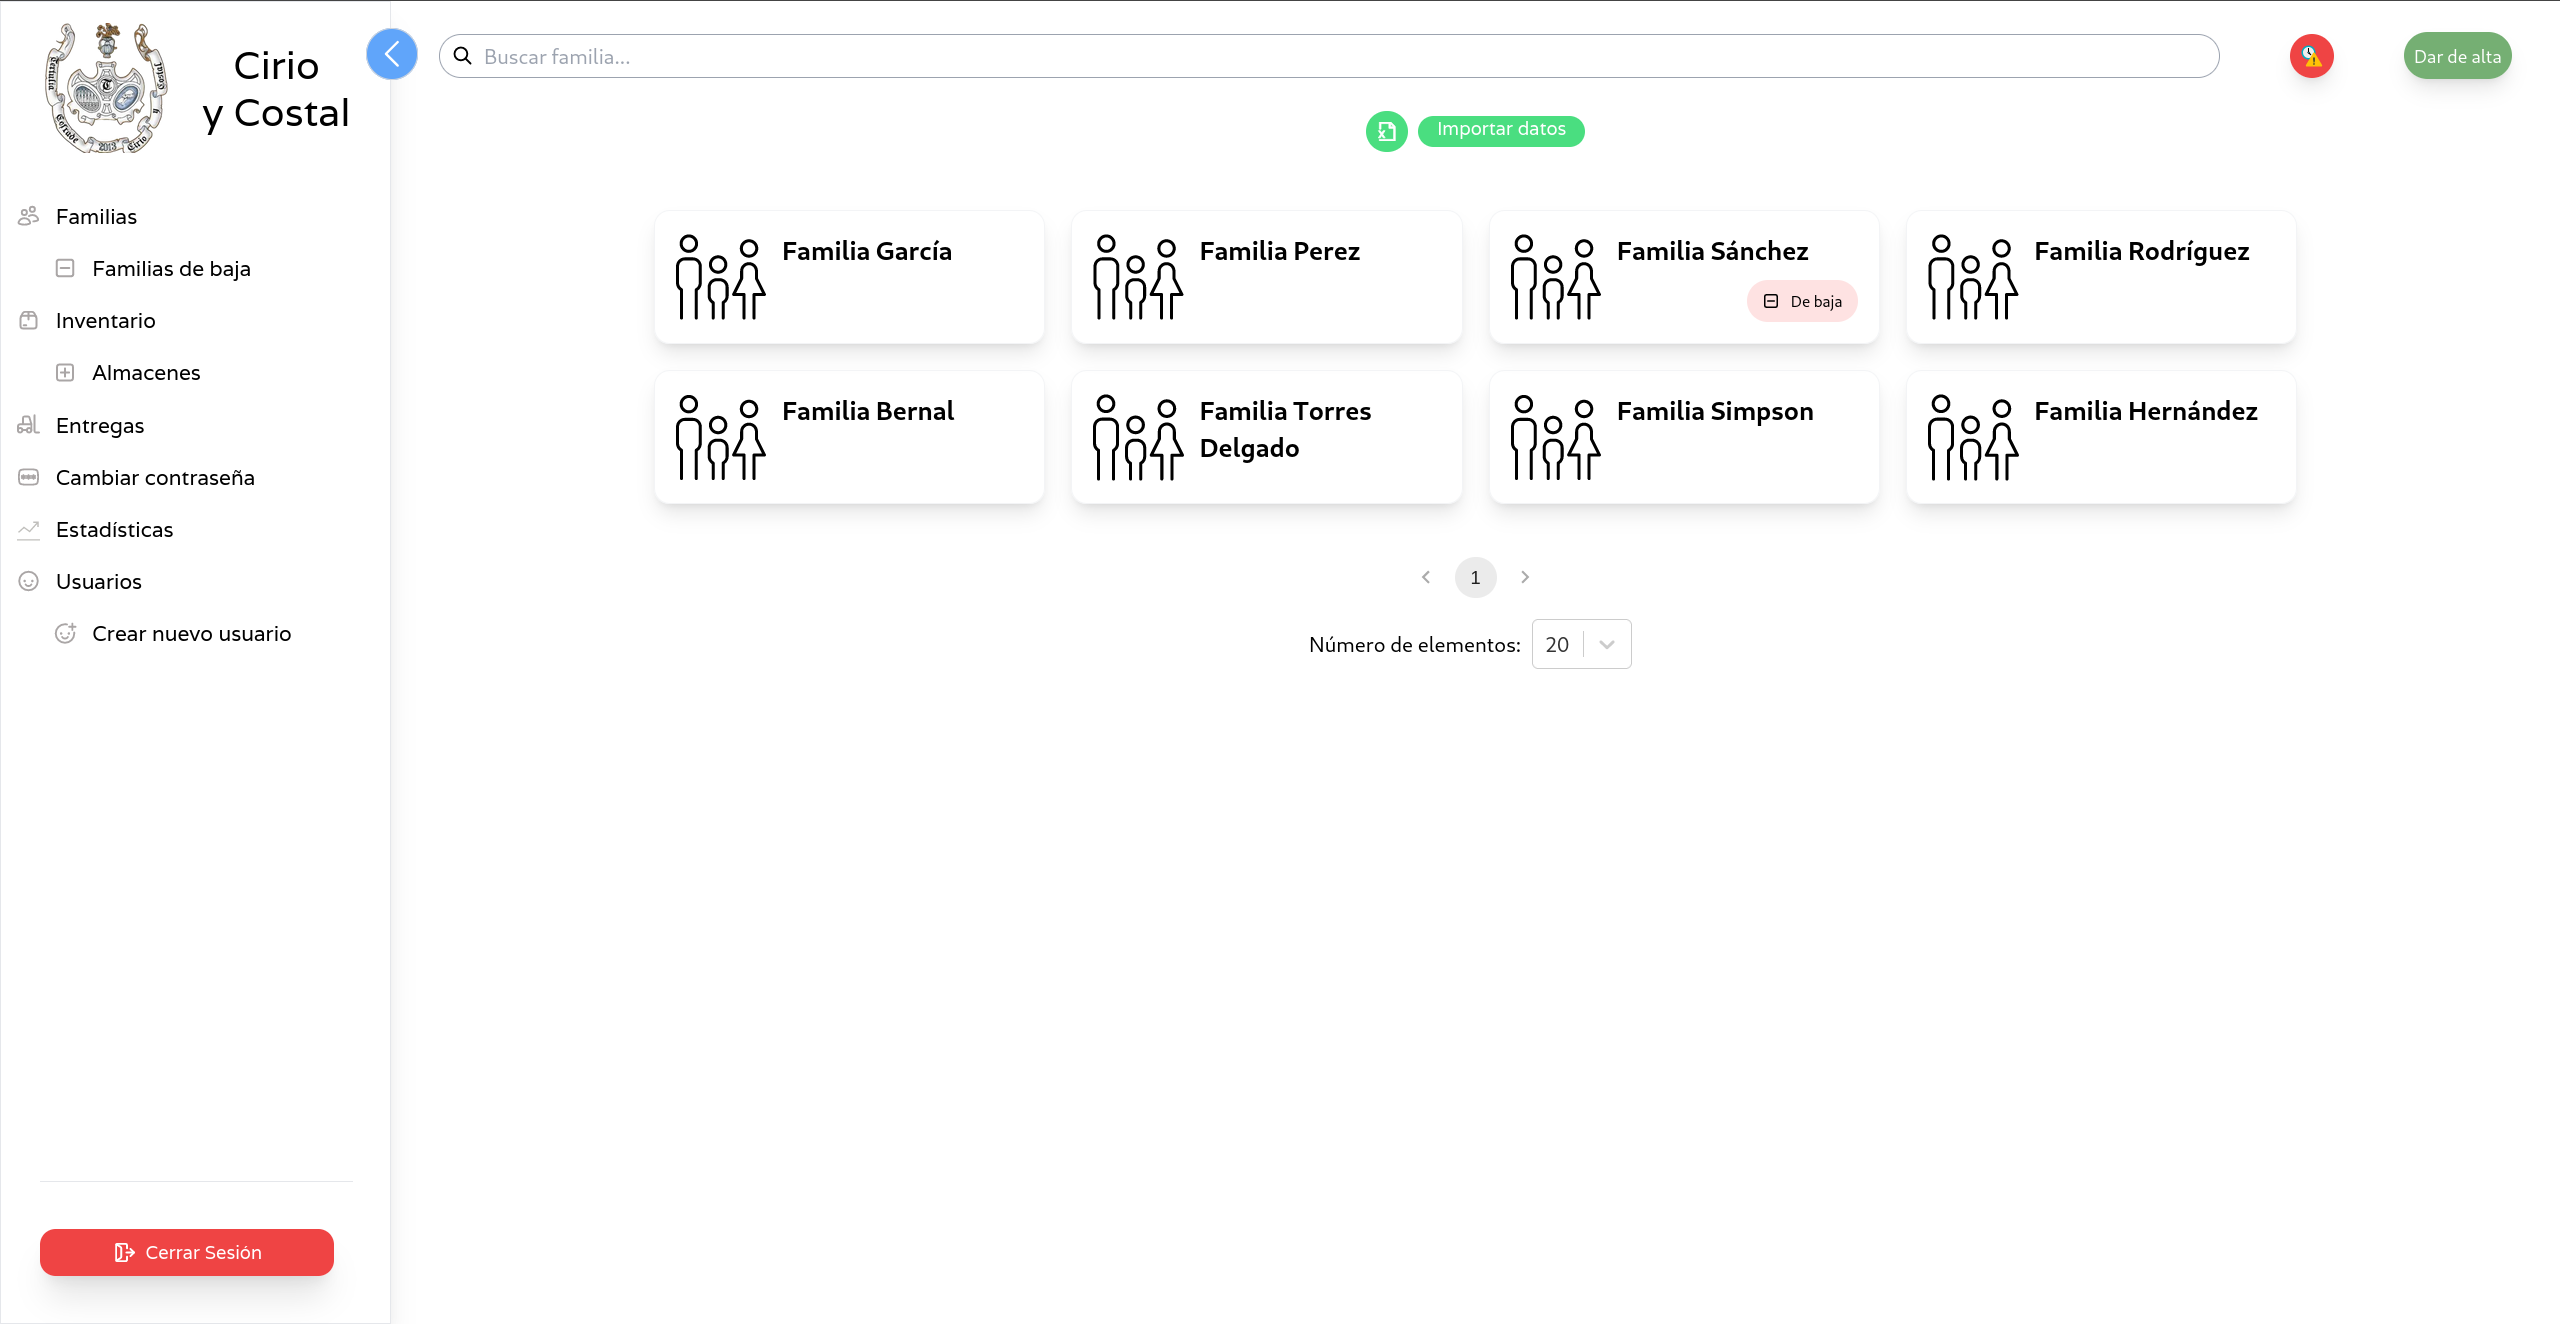The height and width of the screenshot is (1324, 2560).
Task: Open the Número de elementos dropdown
Action: click(1581, 644)
